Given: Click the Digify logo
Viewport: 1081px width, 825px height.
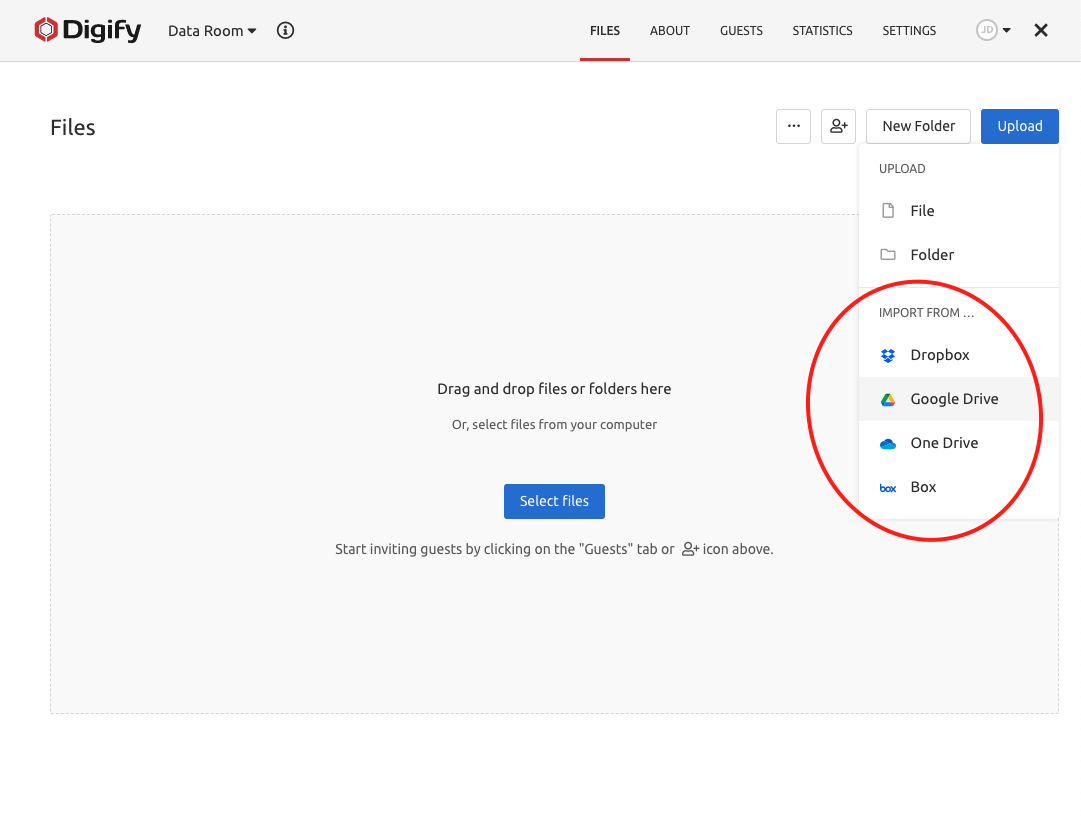Looking at the screenshot, I should [87, 30].
